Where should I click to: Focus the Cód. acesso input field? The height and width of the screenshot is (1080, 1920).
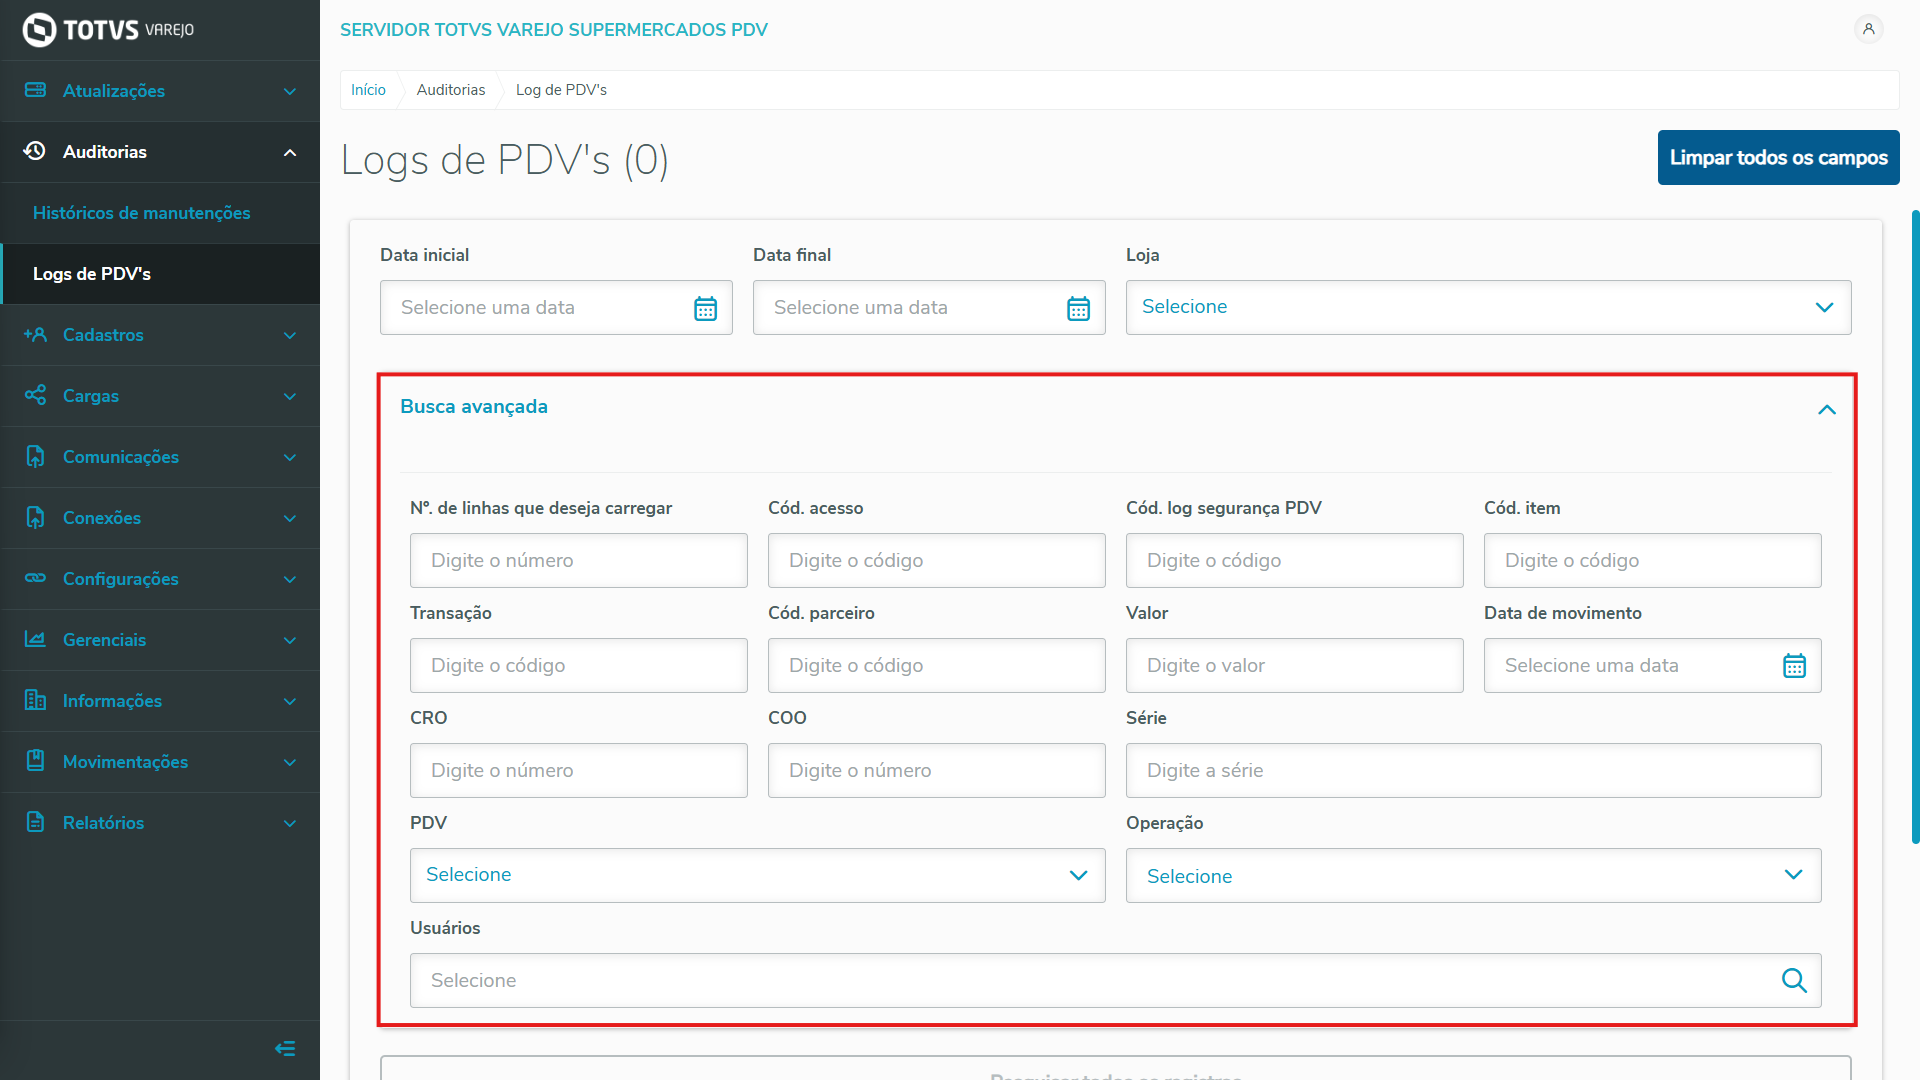[x=936, y=561]
